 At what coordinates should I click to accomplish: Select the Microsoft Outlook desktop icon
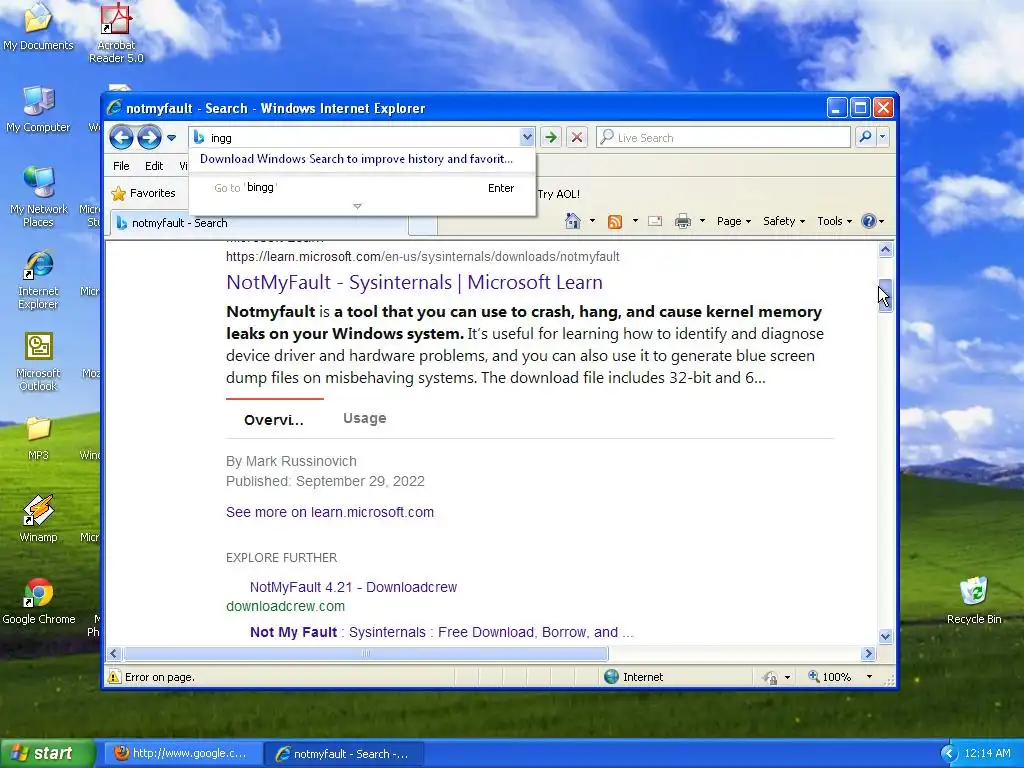click(x=39, y=361)
